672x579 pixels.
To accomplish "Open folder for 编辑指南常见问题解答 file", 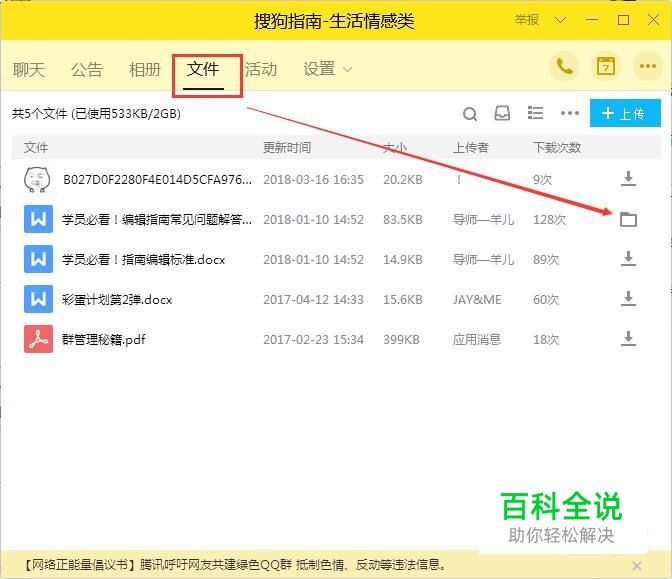I will [x=628, y=219].
